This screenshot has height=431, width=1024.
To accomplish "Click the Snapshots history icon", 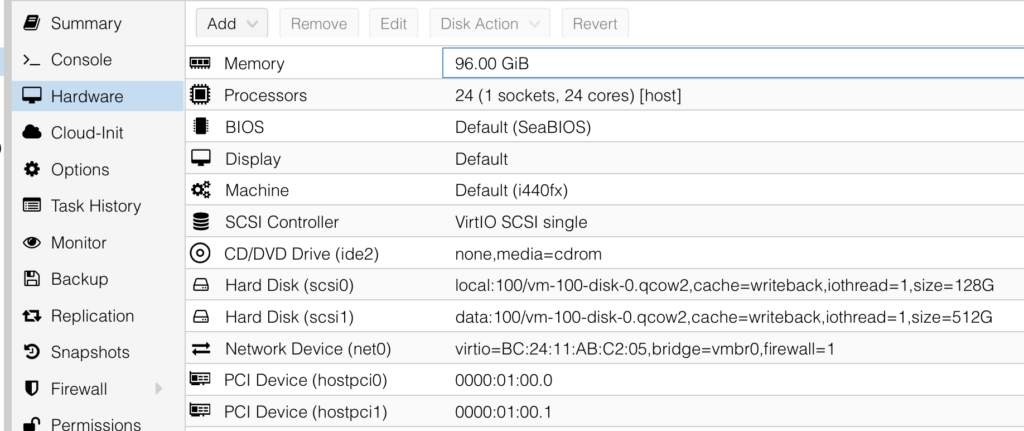I will [31, 352].
